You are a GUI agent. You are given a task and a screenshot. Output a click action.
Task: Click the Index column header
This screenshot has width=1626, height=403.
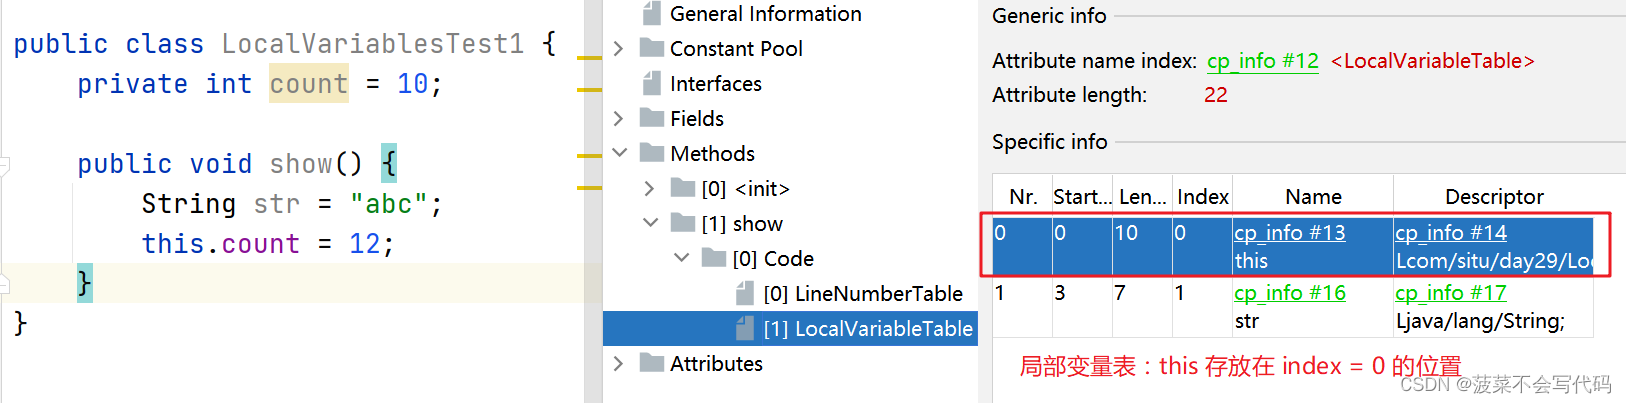pyautogui.click(x=1202, y=196)
